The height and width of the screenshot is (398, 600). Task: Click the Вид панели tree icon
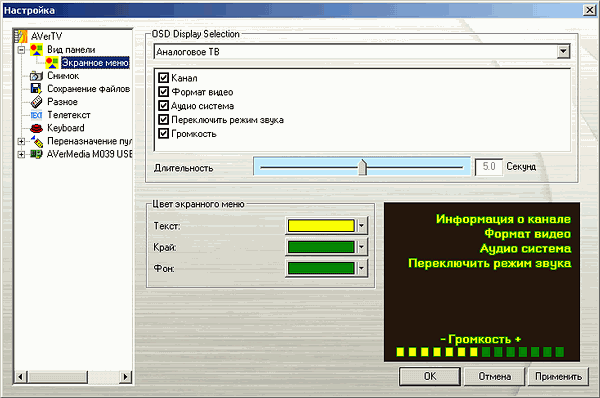point(36,50)
